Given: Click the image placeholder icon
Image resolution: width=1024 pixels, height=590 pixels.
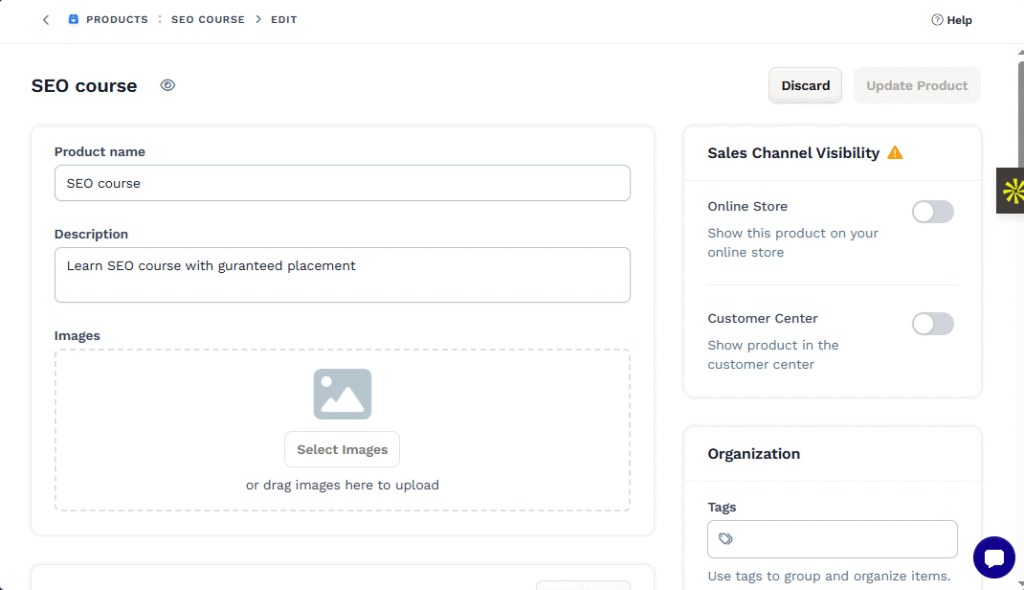Looking at the screenshot, I should tap(342, 394).
